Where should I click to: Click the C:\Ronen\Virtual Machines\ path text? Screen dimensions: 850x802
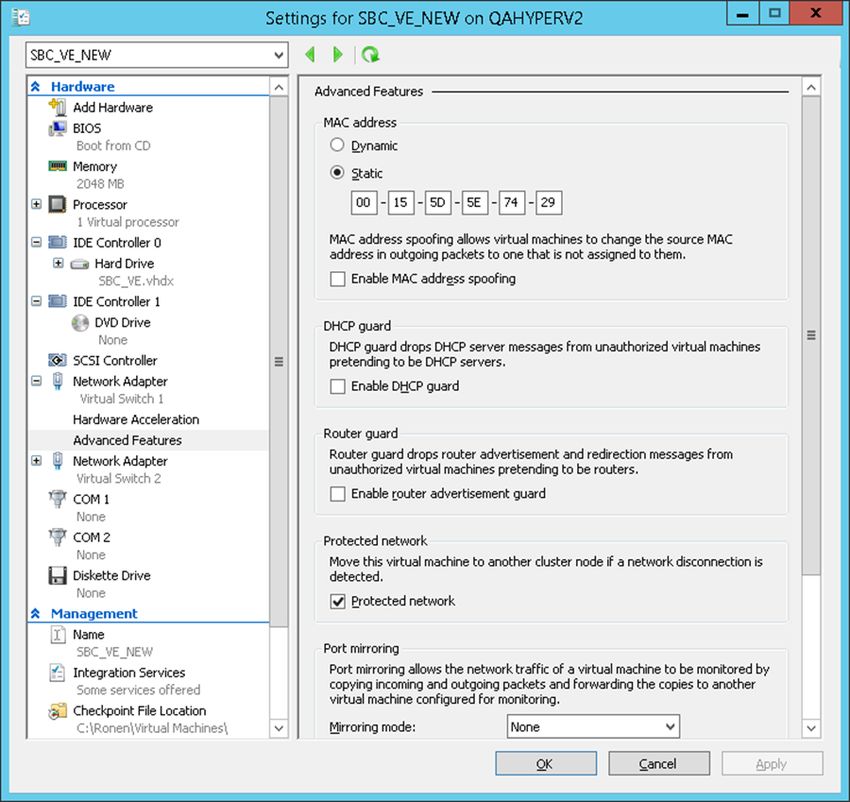152,728
